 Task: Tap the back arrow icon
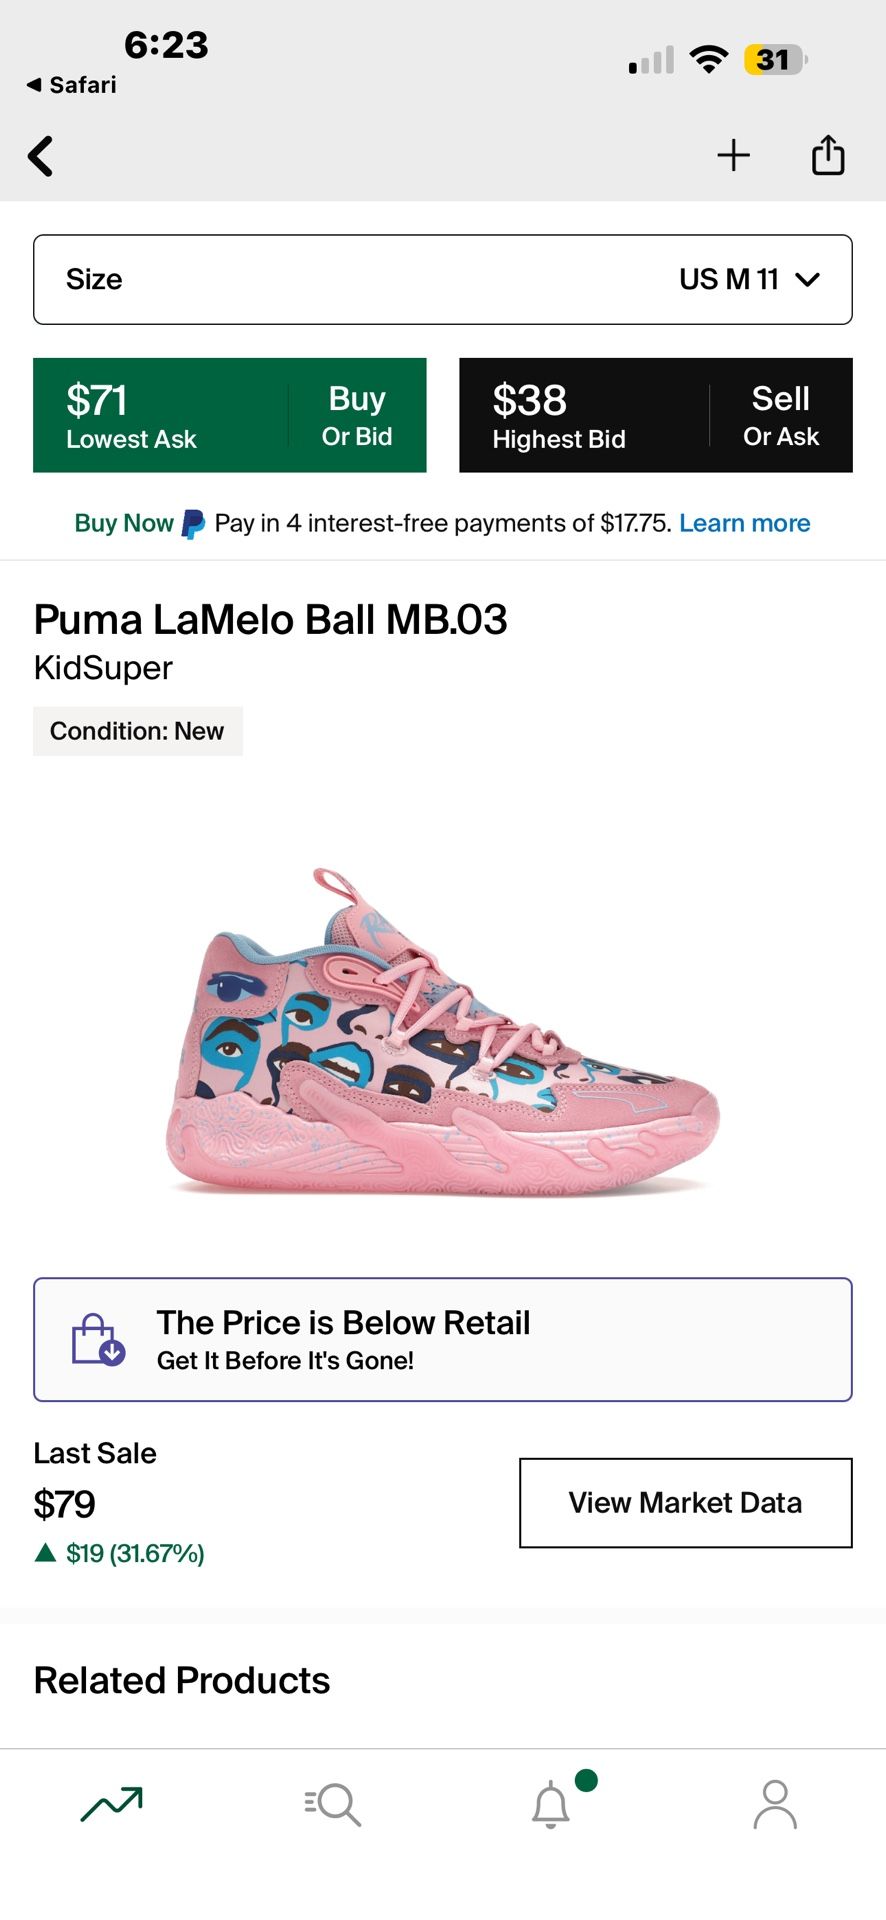(x=41, y=156)
